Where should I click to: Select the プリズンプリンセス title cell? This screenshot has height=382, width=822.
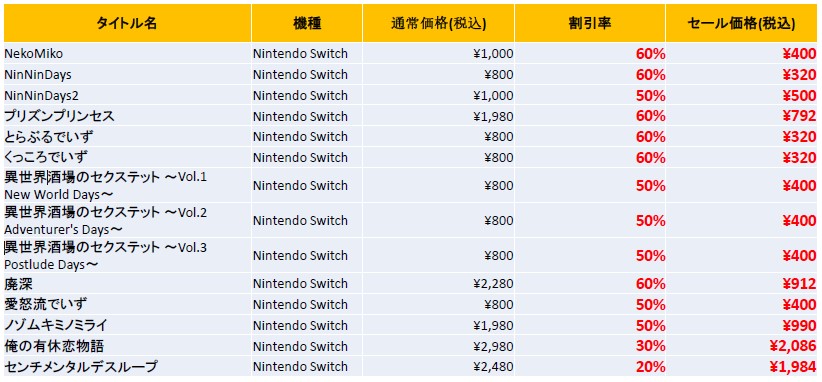(127, 116)
